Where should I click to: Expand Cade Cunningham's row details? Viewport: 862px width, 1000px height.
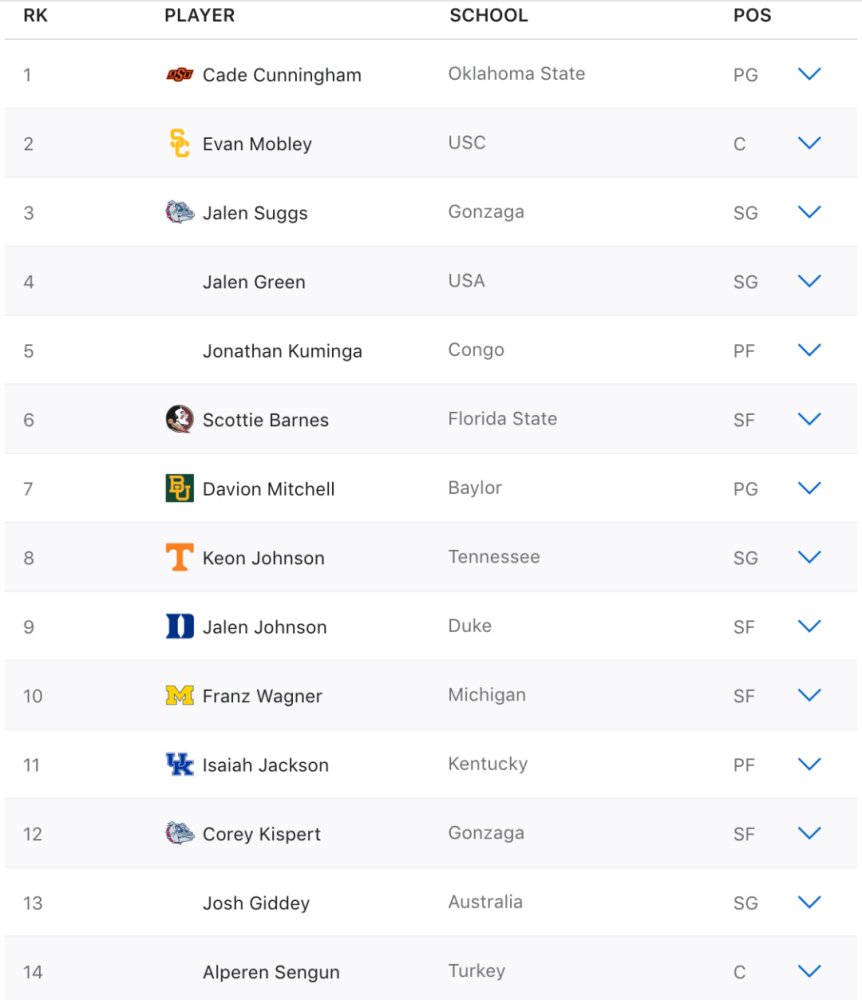point(809,74)
